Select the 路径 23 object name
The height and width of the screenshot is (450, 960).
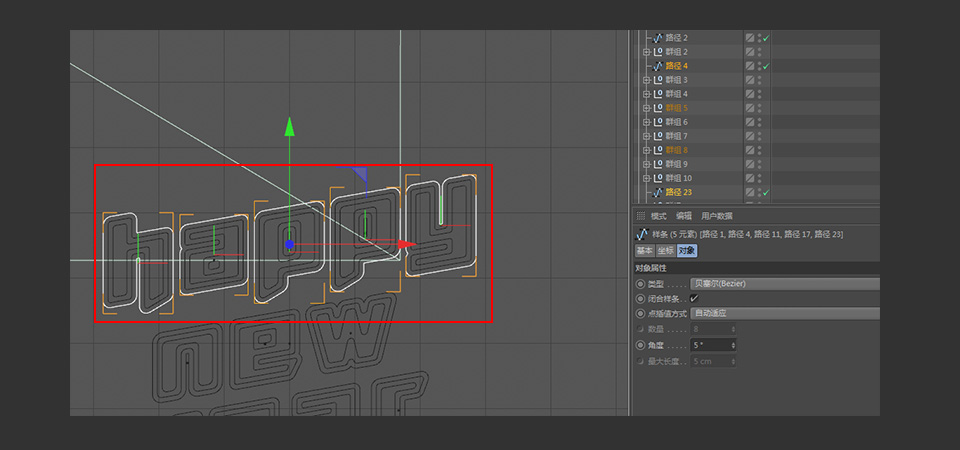(x=679, y=193)
